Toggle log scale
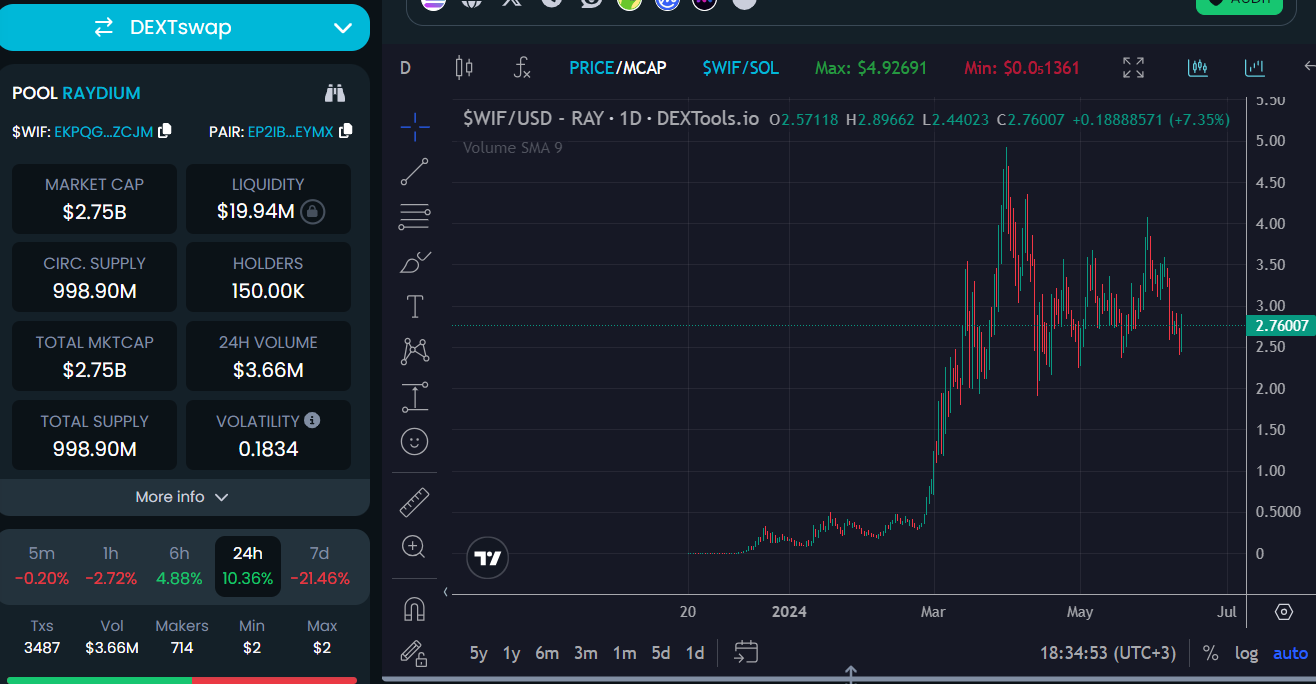This screenshot has width=1316, height=684. tap(1246, 653)
